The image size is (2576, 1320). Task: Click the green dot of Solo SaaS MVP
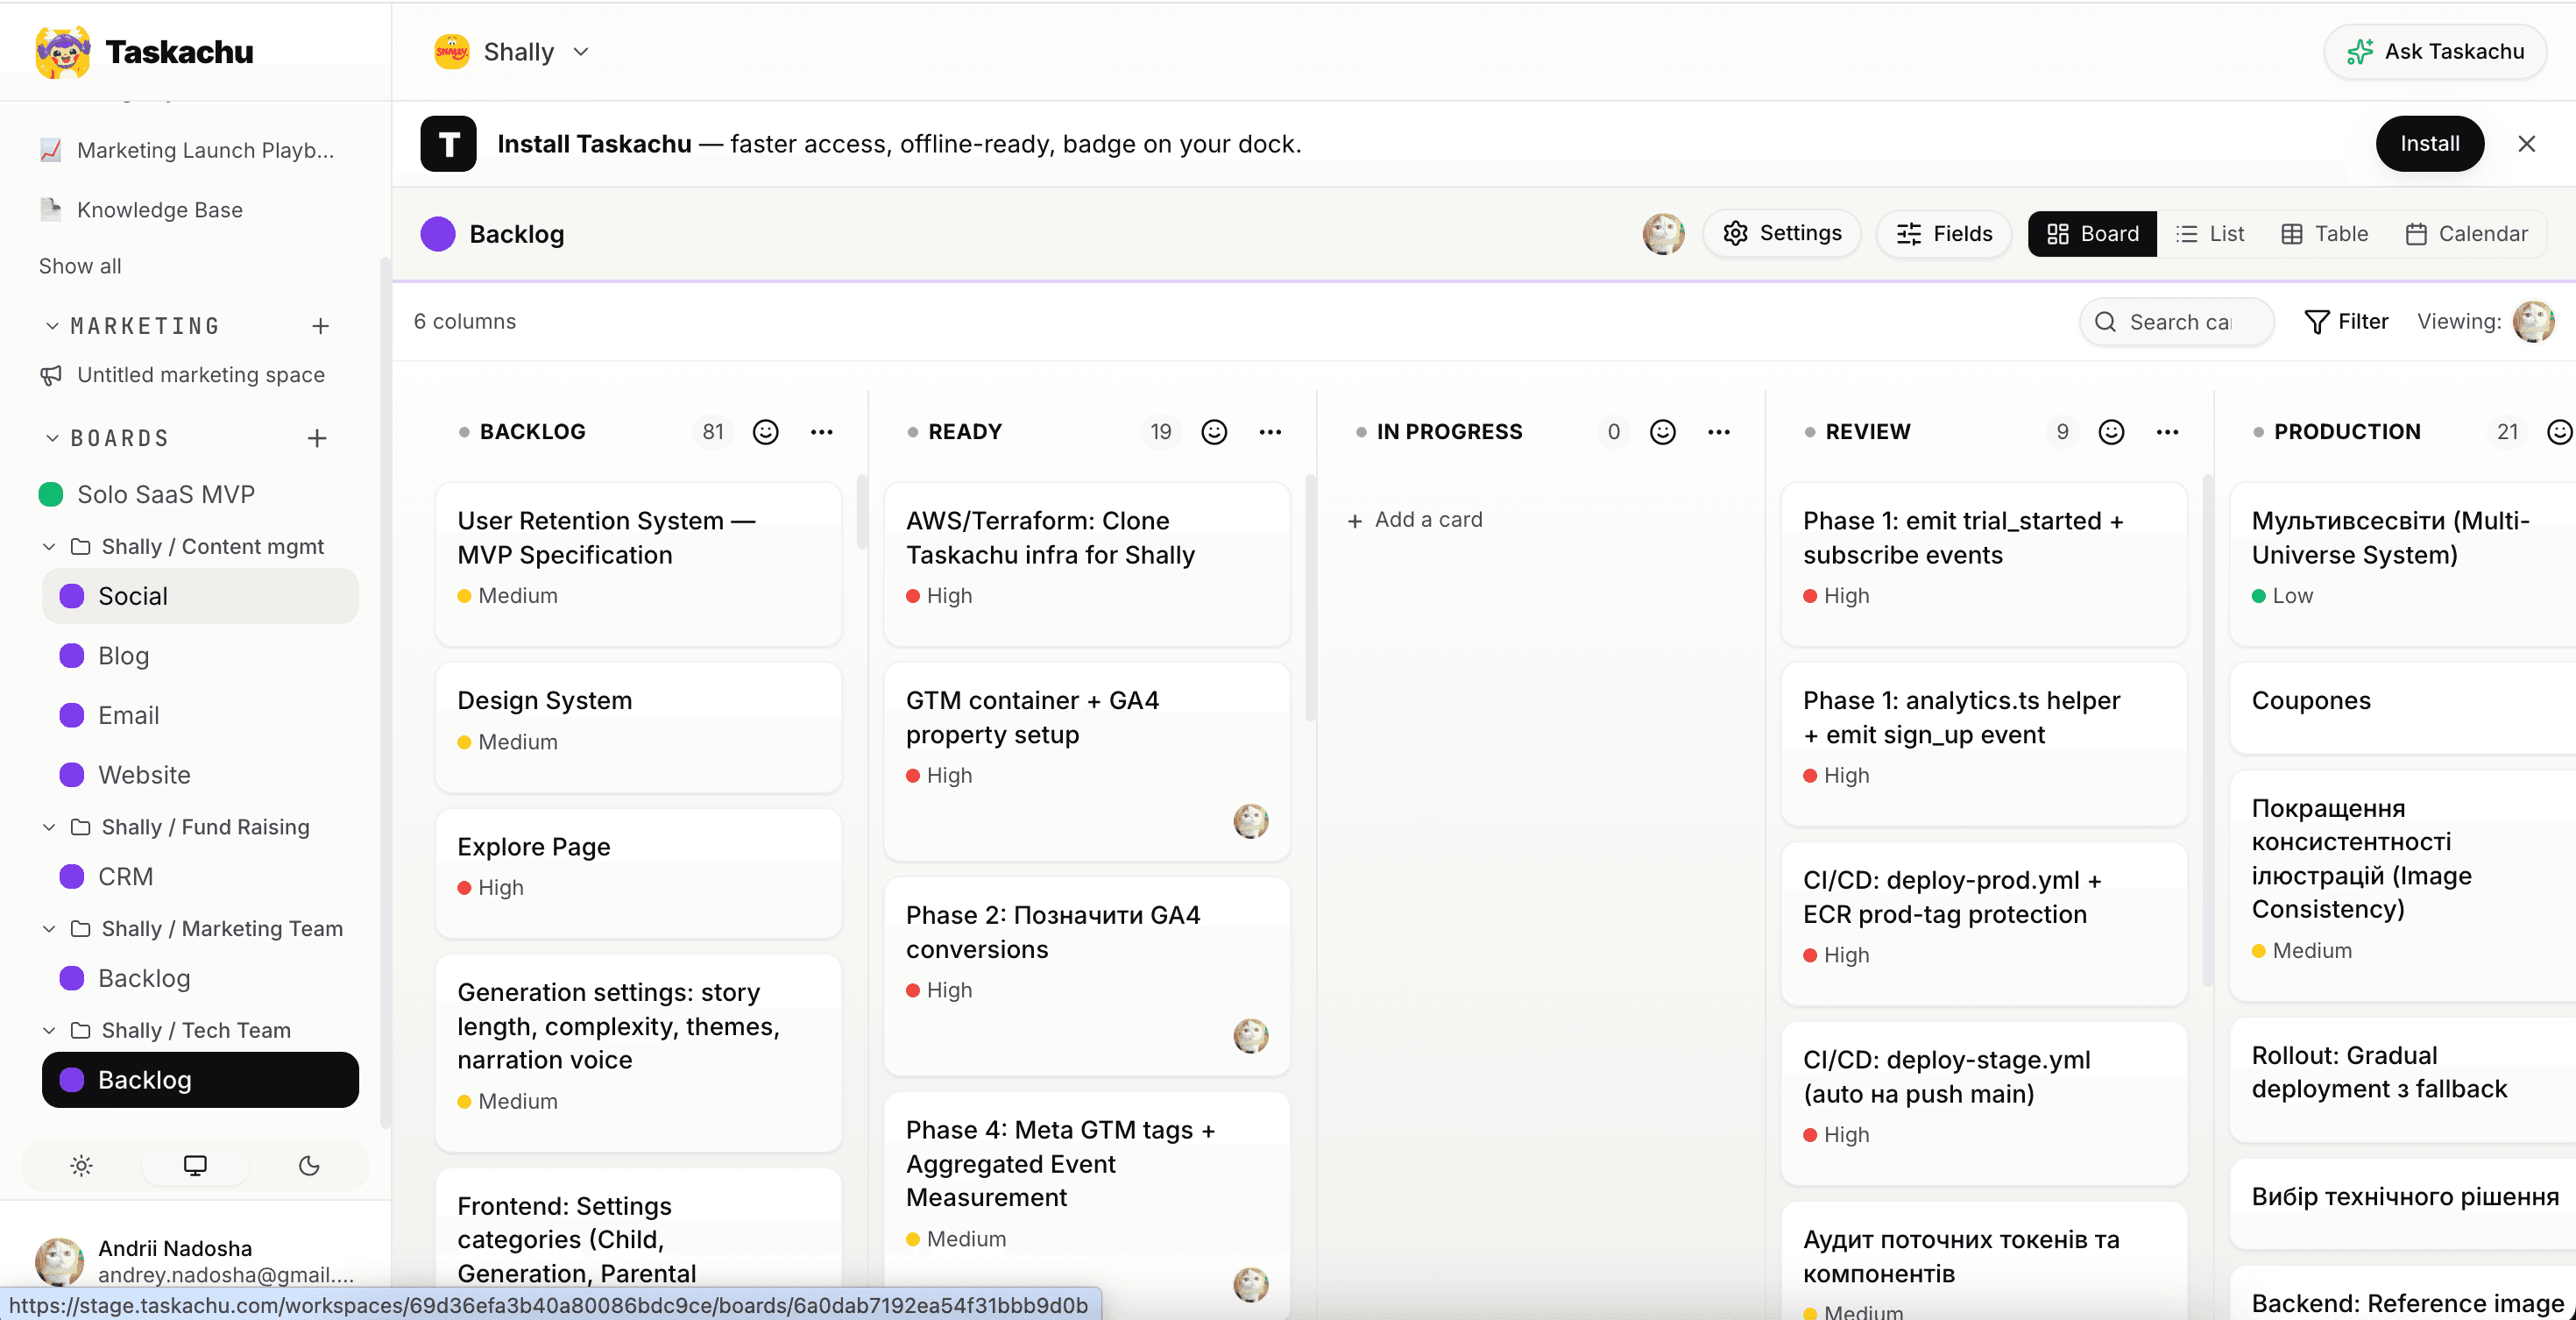coord(51,494)
